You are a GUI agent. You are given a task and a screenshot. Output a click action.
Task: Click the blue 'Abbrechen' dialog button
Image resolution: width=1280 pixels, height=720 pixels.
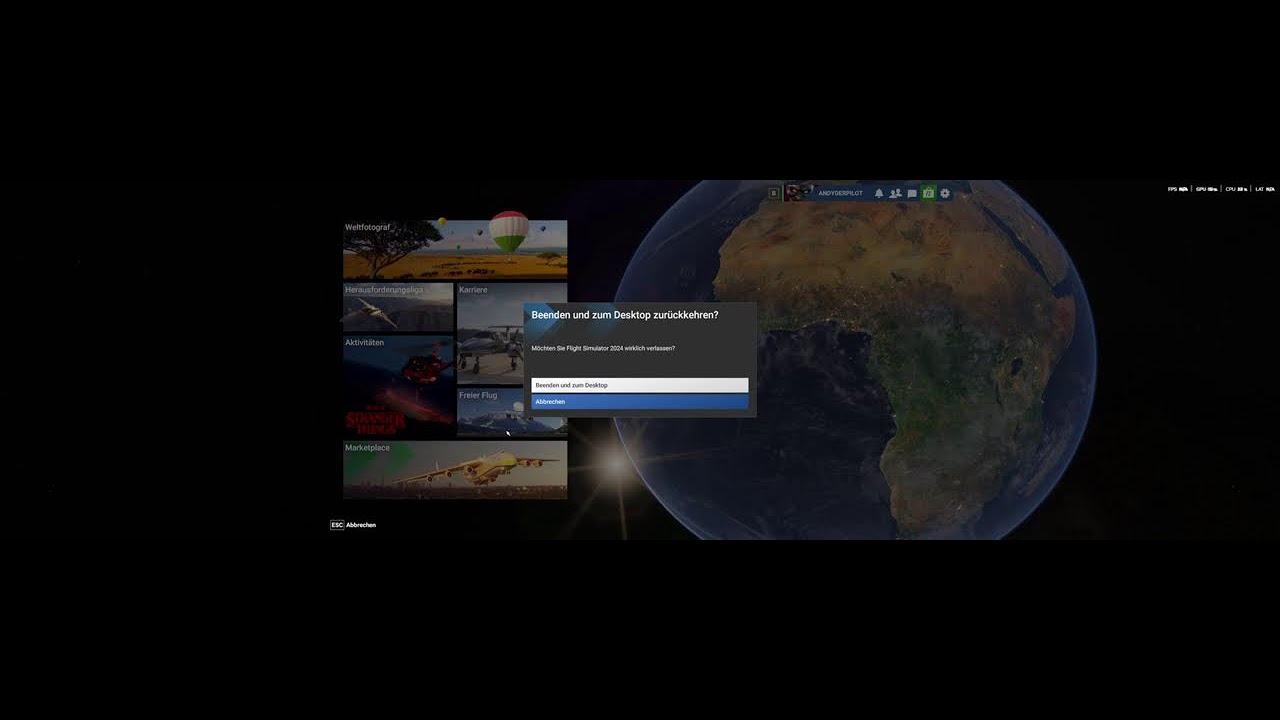pos(639,402)
